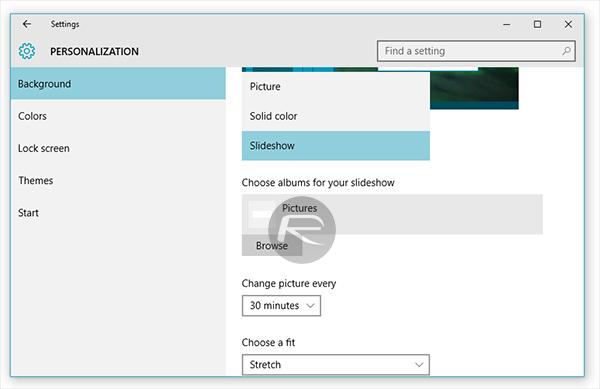Focus the Find a setting search box

[476, 51]
